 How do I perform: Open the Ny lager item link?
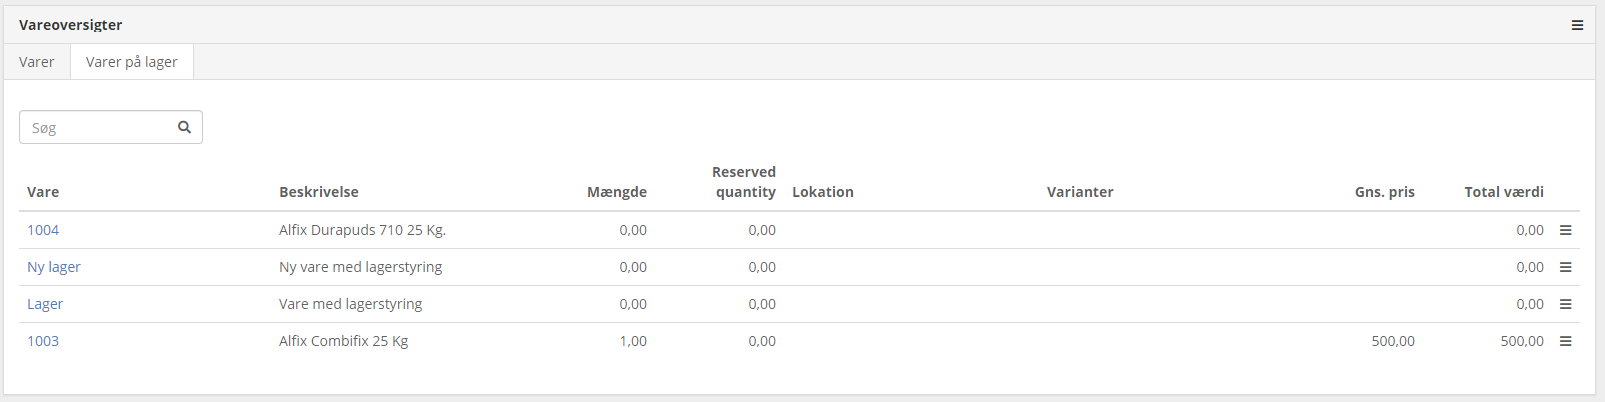coord(54,267)
